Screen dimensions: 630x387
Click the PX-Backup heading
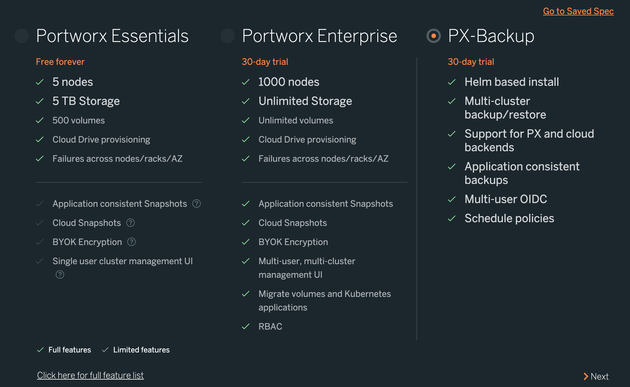[x=491, y=36]
